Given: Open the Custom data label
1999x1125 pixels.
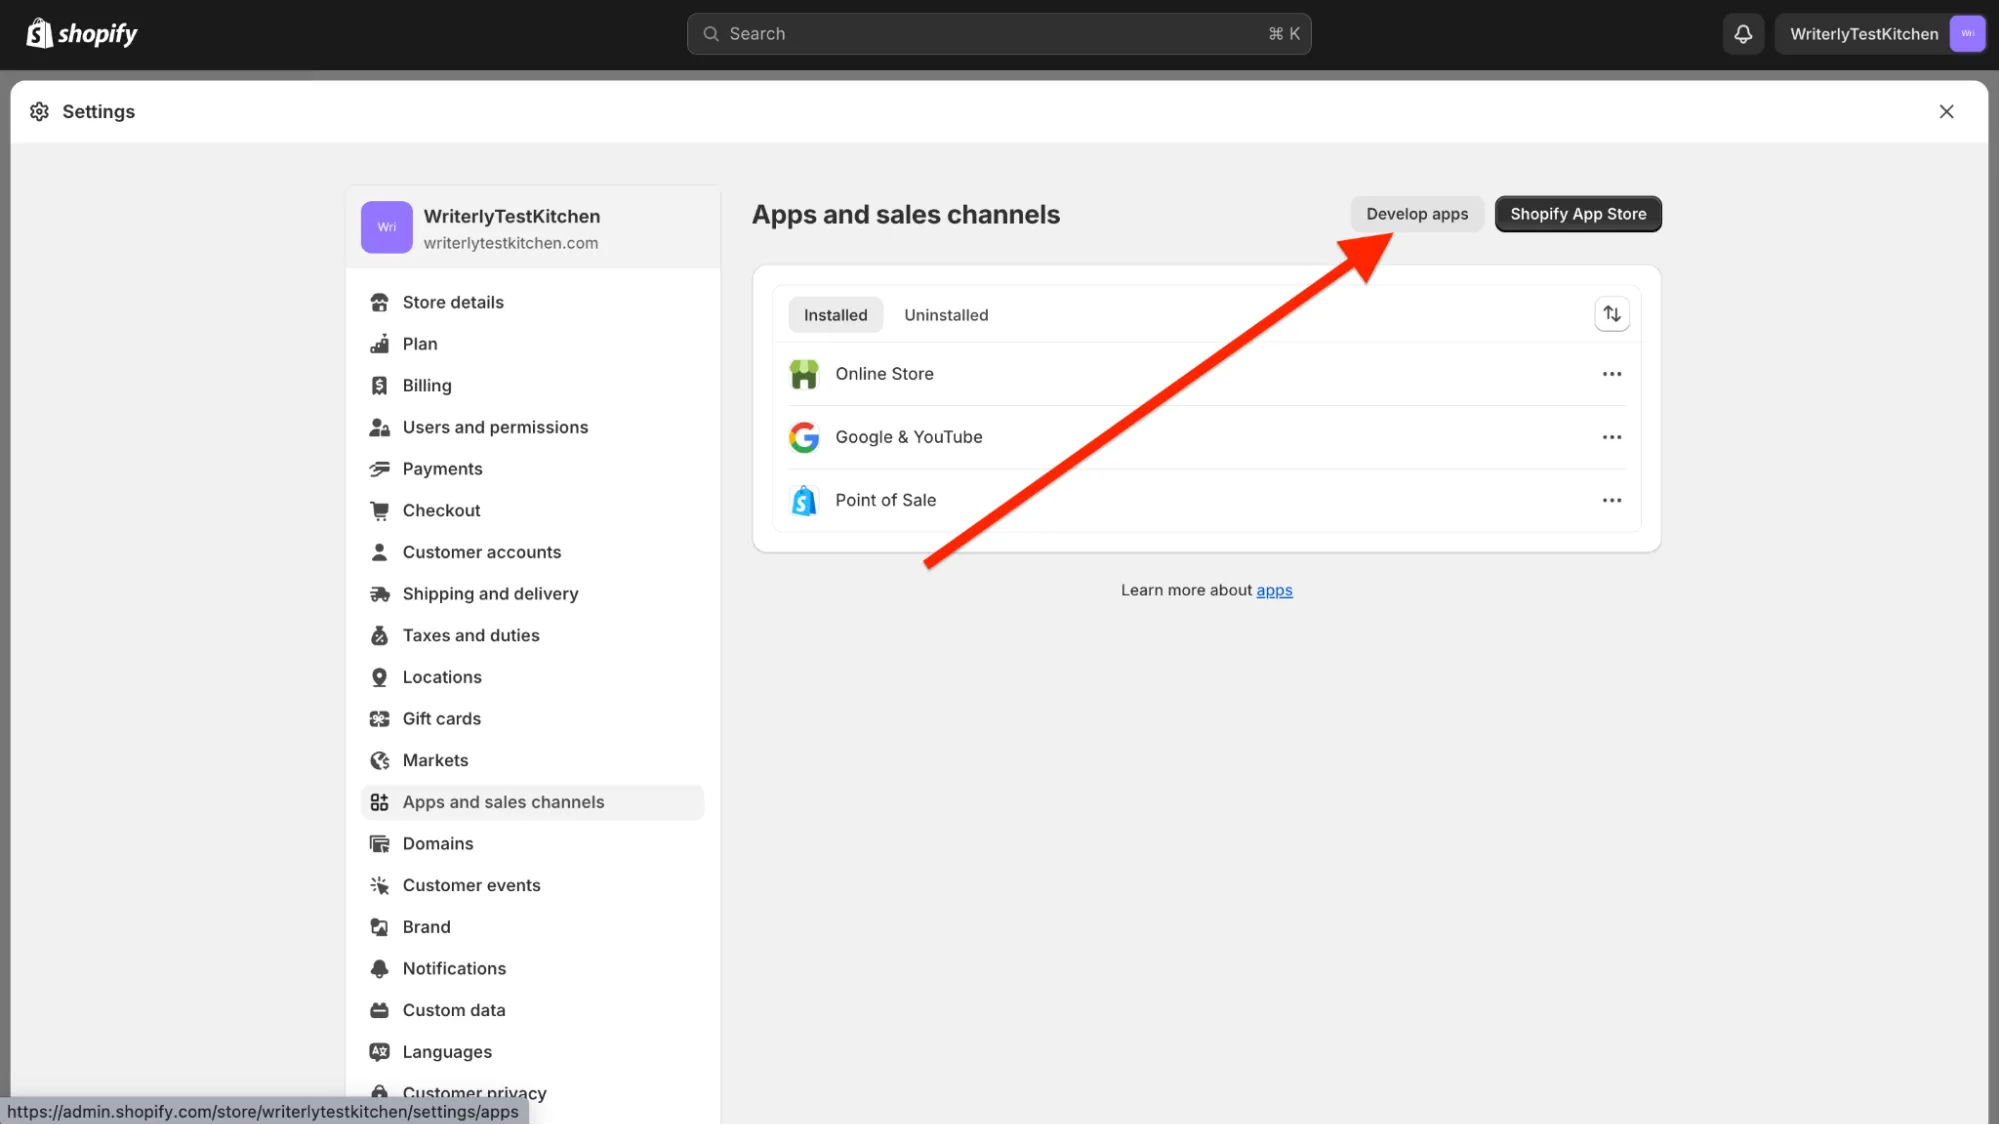Looking at the screenshot, I should [x=454, y=1011].
